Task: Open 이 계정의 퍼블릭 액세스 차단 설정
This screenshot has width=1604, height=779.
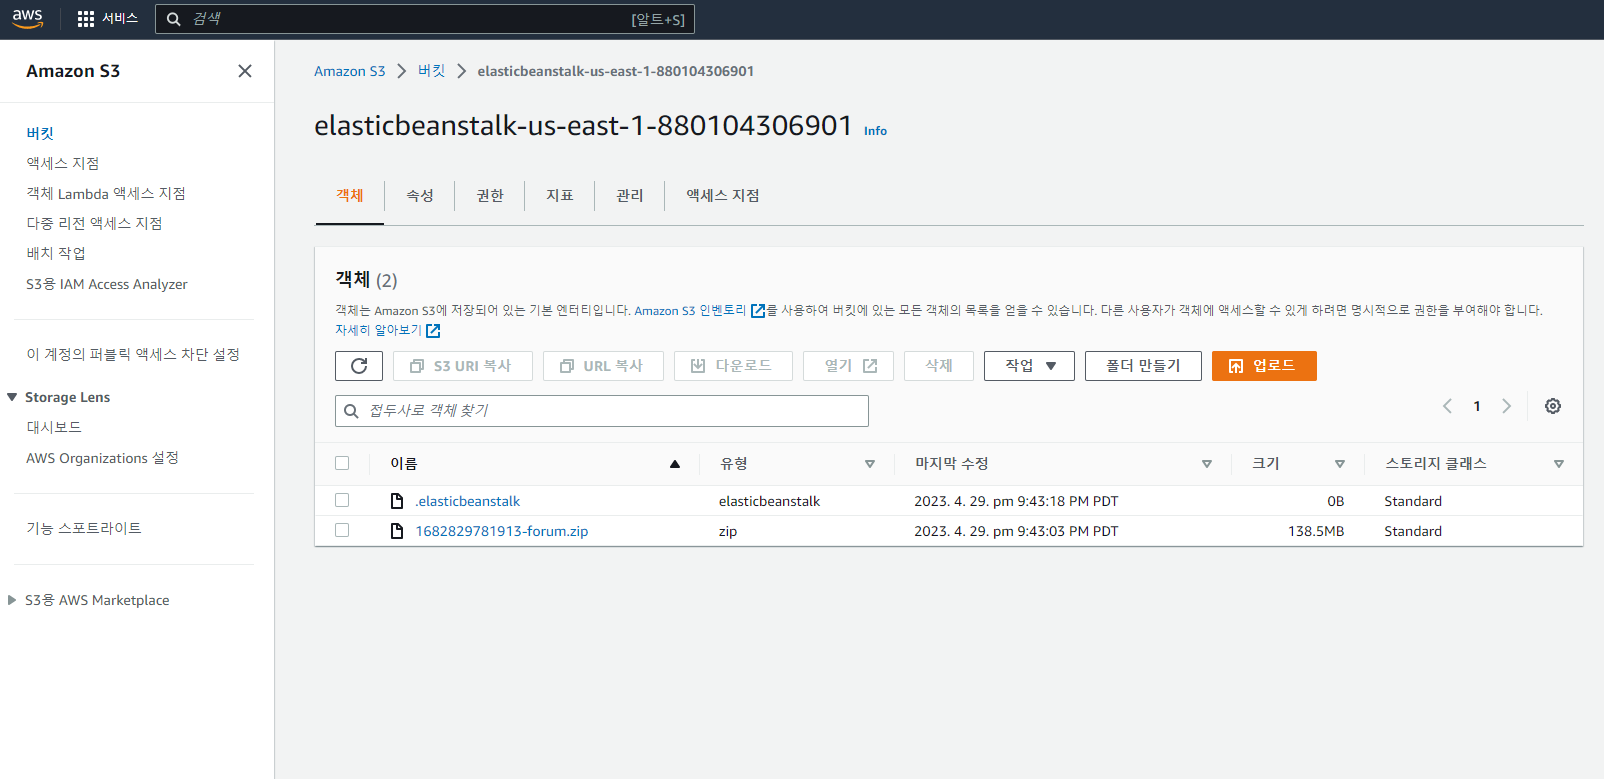Action: point(133,354)
